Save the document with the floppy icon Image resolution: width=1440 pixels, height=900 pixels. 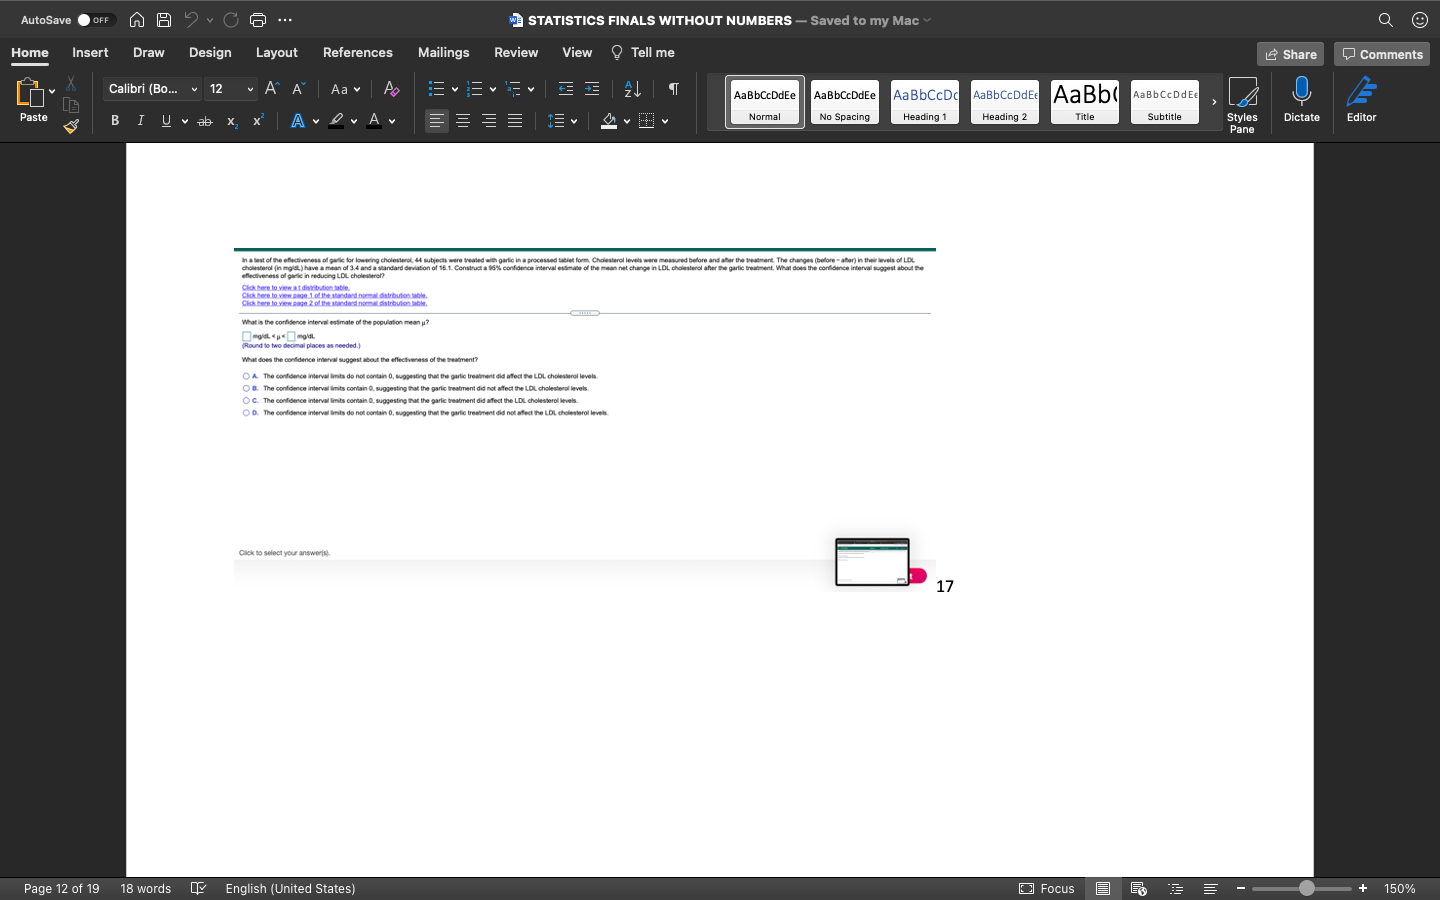pos(164,20)
